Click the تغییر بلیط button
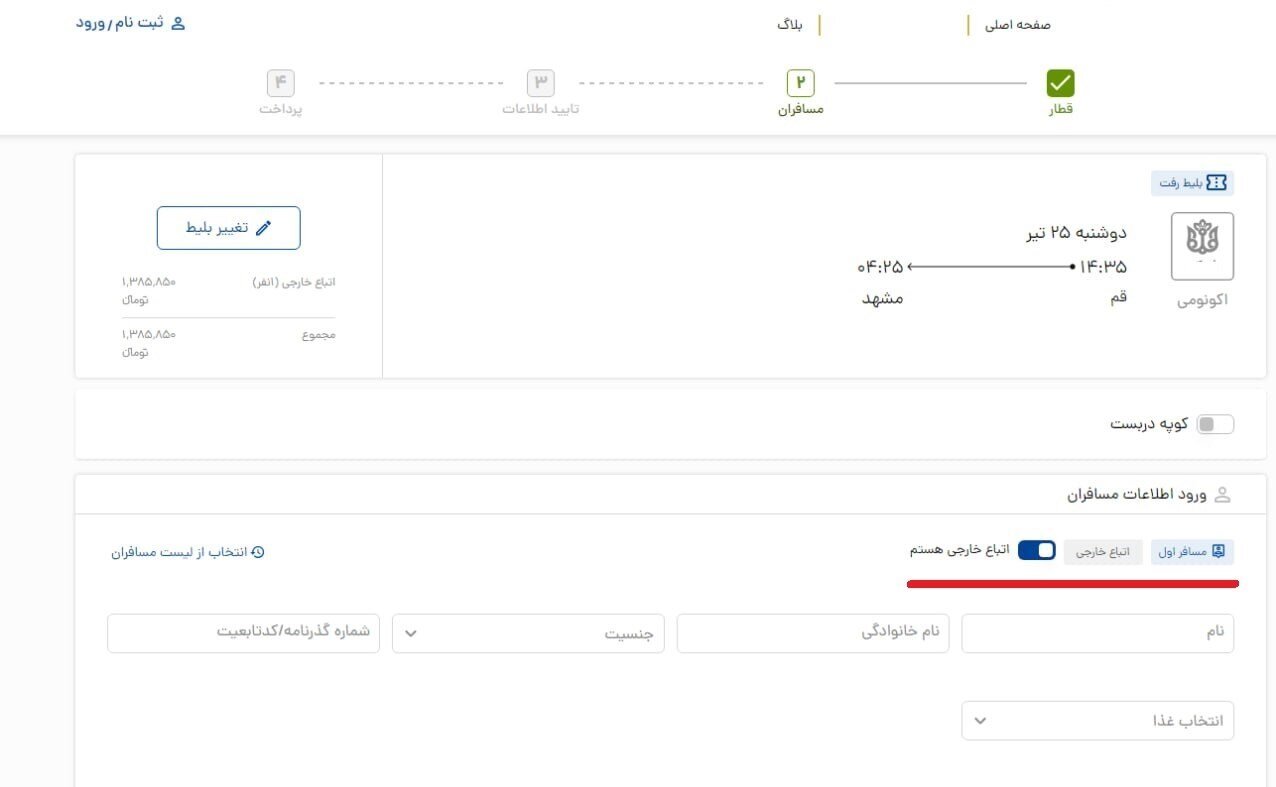 228,227
